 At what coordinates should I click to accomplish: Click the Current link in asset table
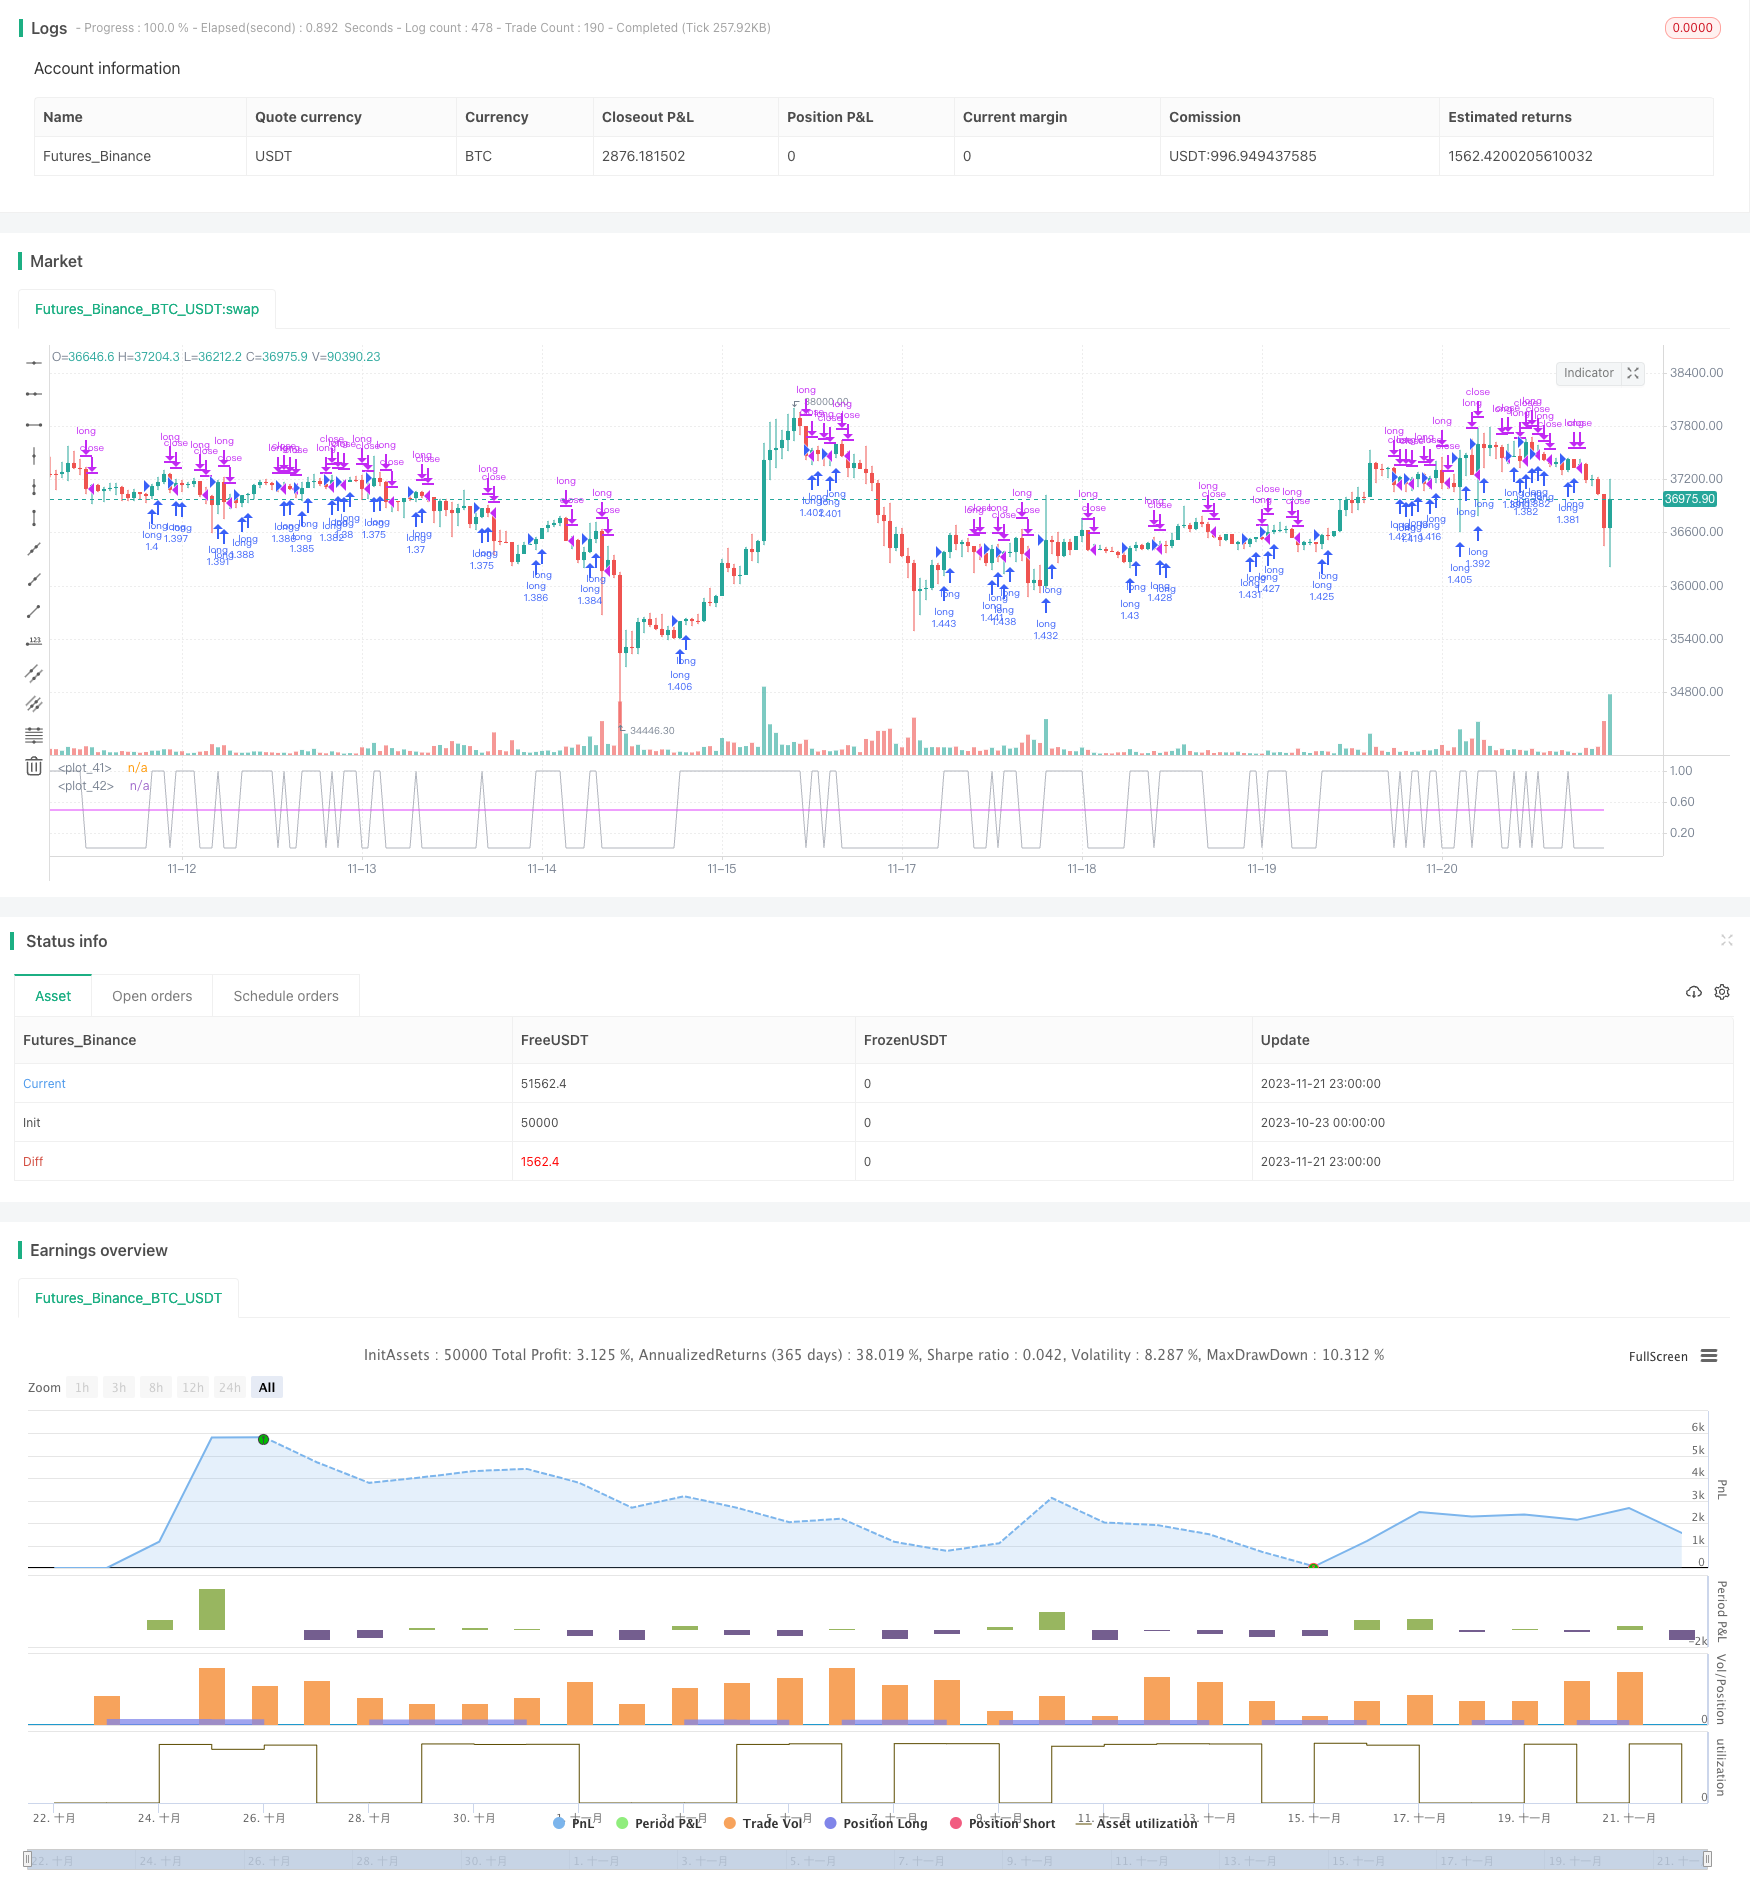pyautogui.click(x=44, y=1083)
